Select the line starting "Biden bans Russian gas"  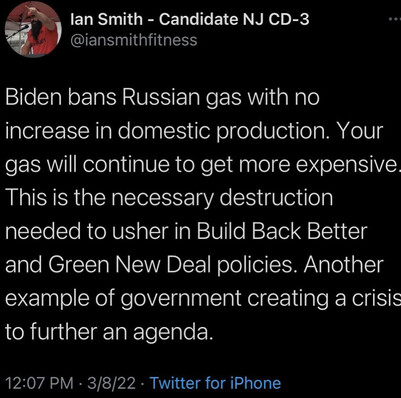[162, 98]
